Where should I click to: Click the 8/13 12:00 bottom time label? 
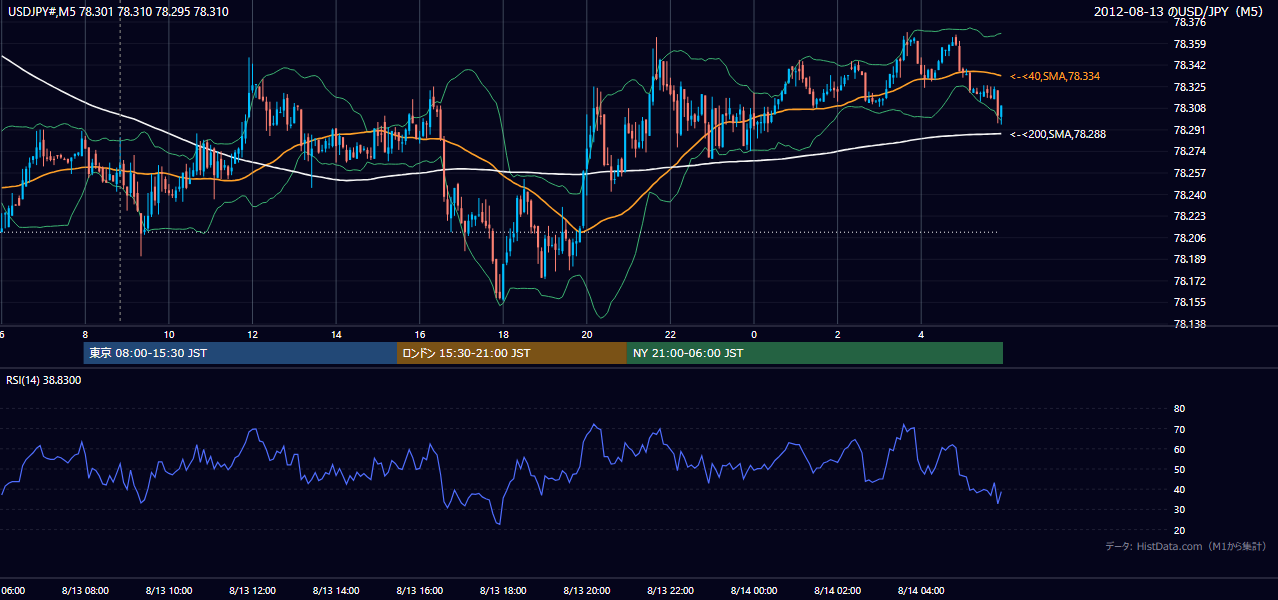pyautogui.click(x=252, y=590)
